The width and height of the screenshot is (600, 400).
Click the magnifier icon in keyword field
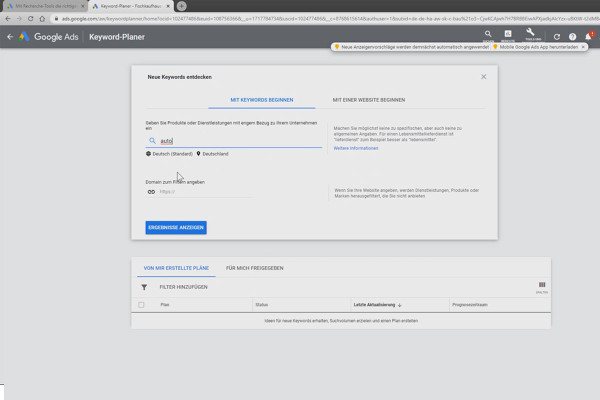(x=152, y=141)
